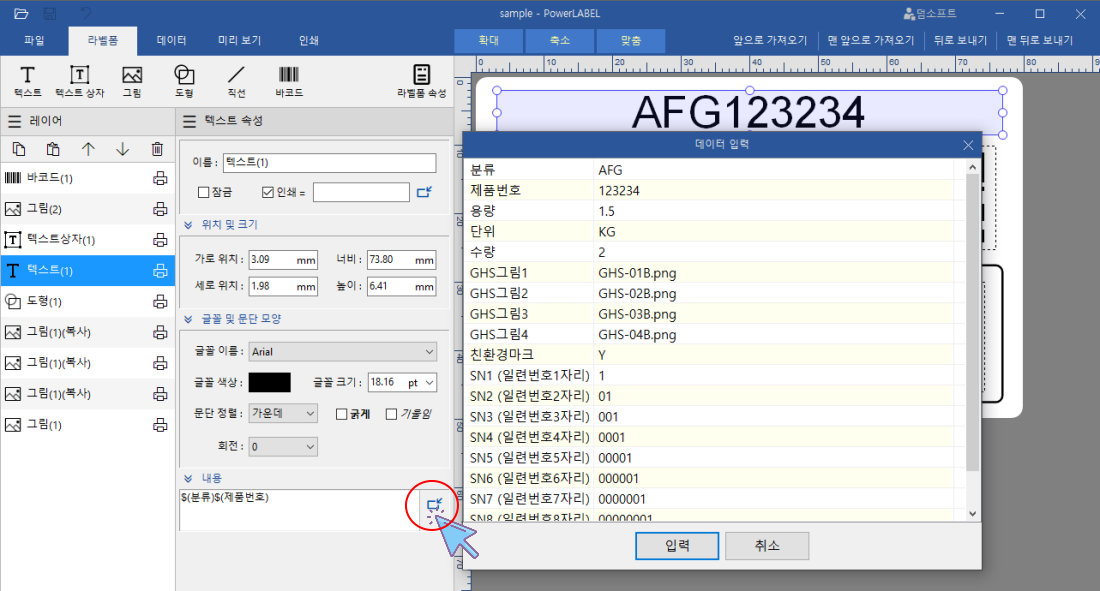Open the Arial font name dropdown
This screenshot has height=591, width=1100.
[343, 351]
